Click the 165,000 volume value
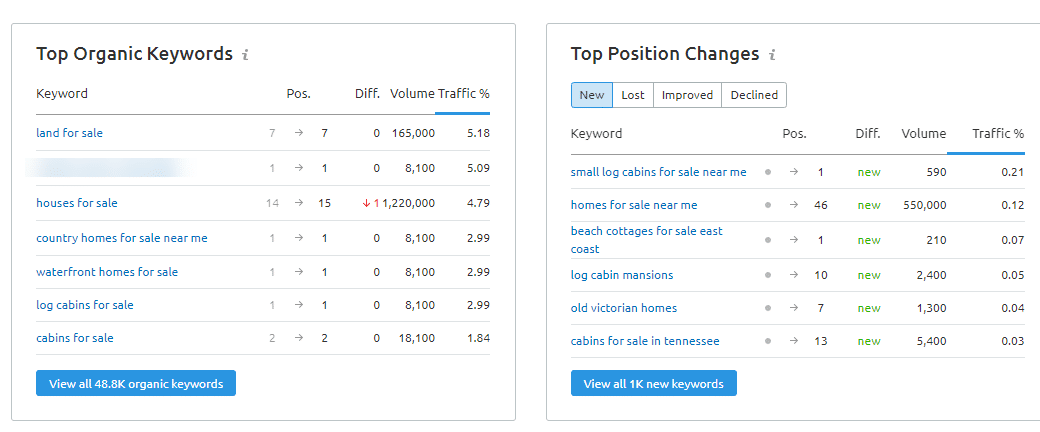 coord(413,133)
